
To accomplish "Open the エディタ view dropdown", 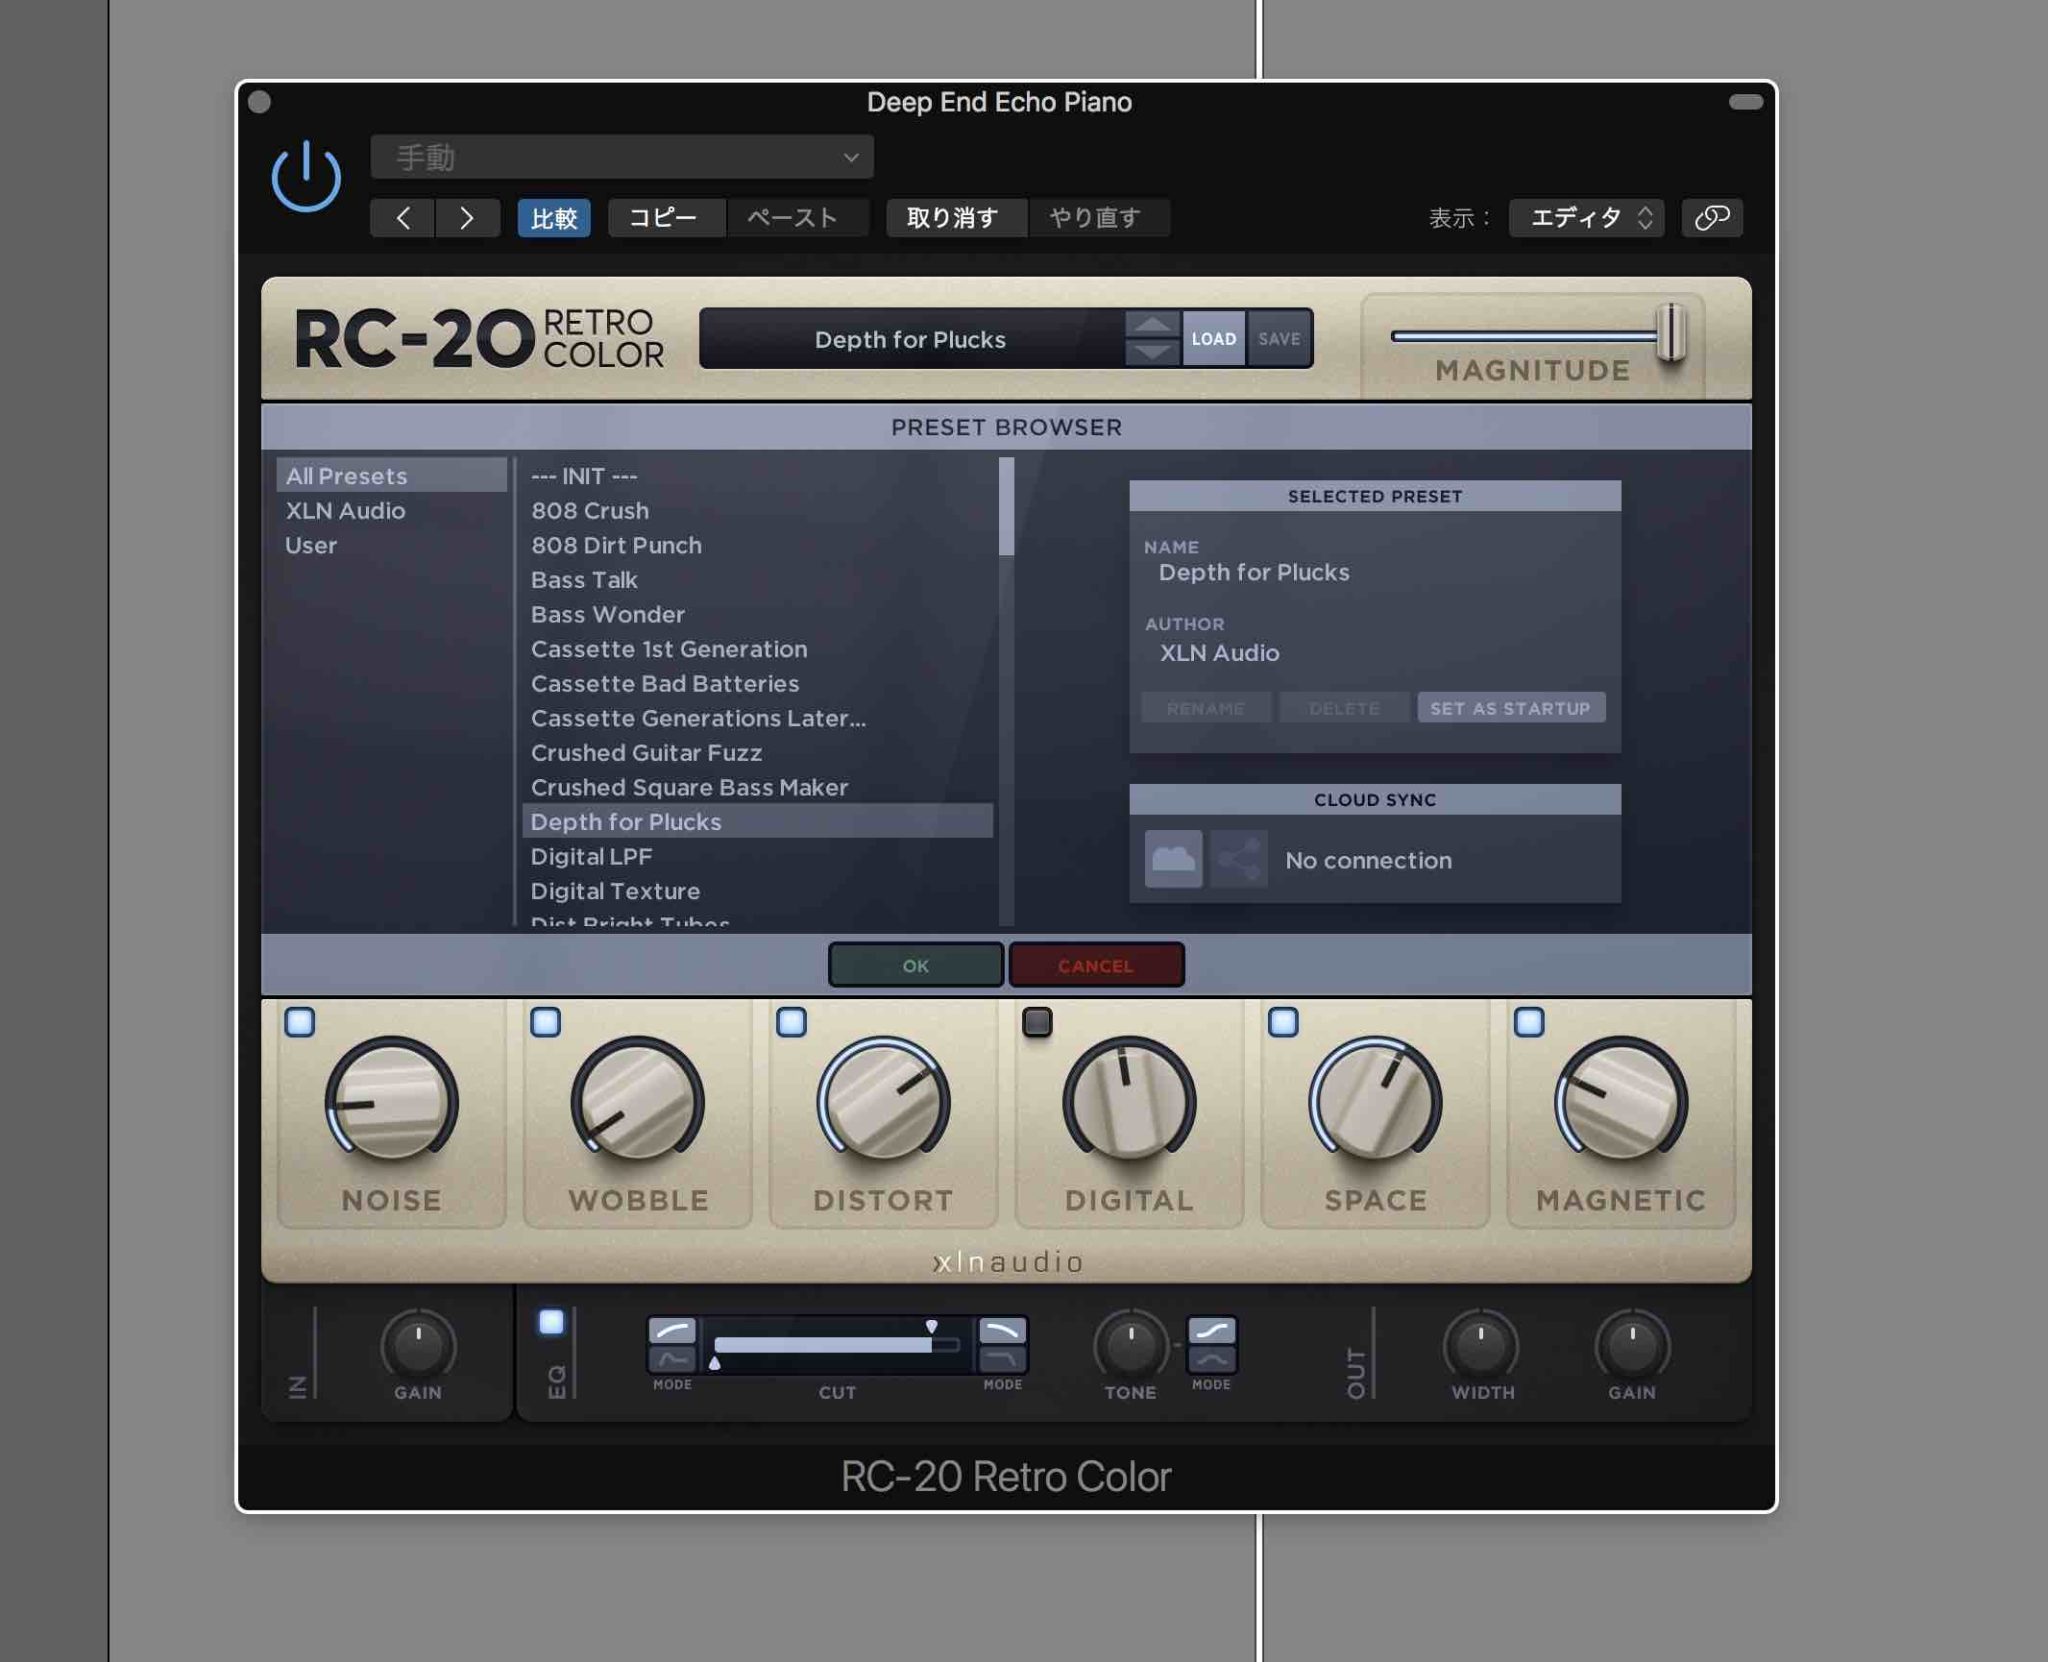I will tap(1585, 217).
